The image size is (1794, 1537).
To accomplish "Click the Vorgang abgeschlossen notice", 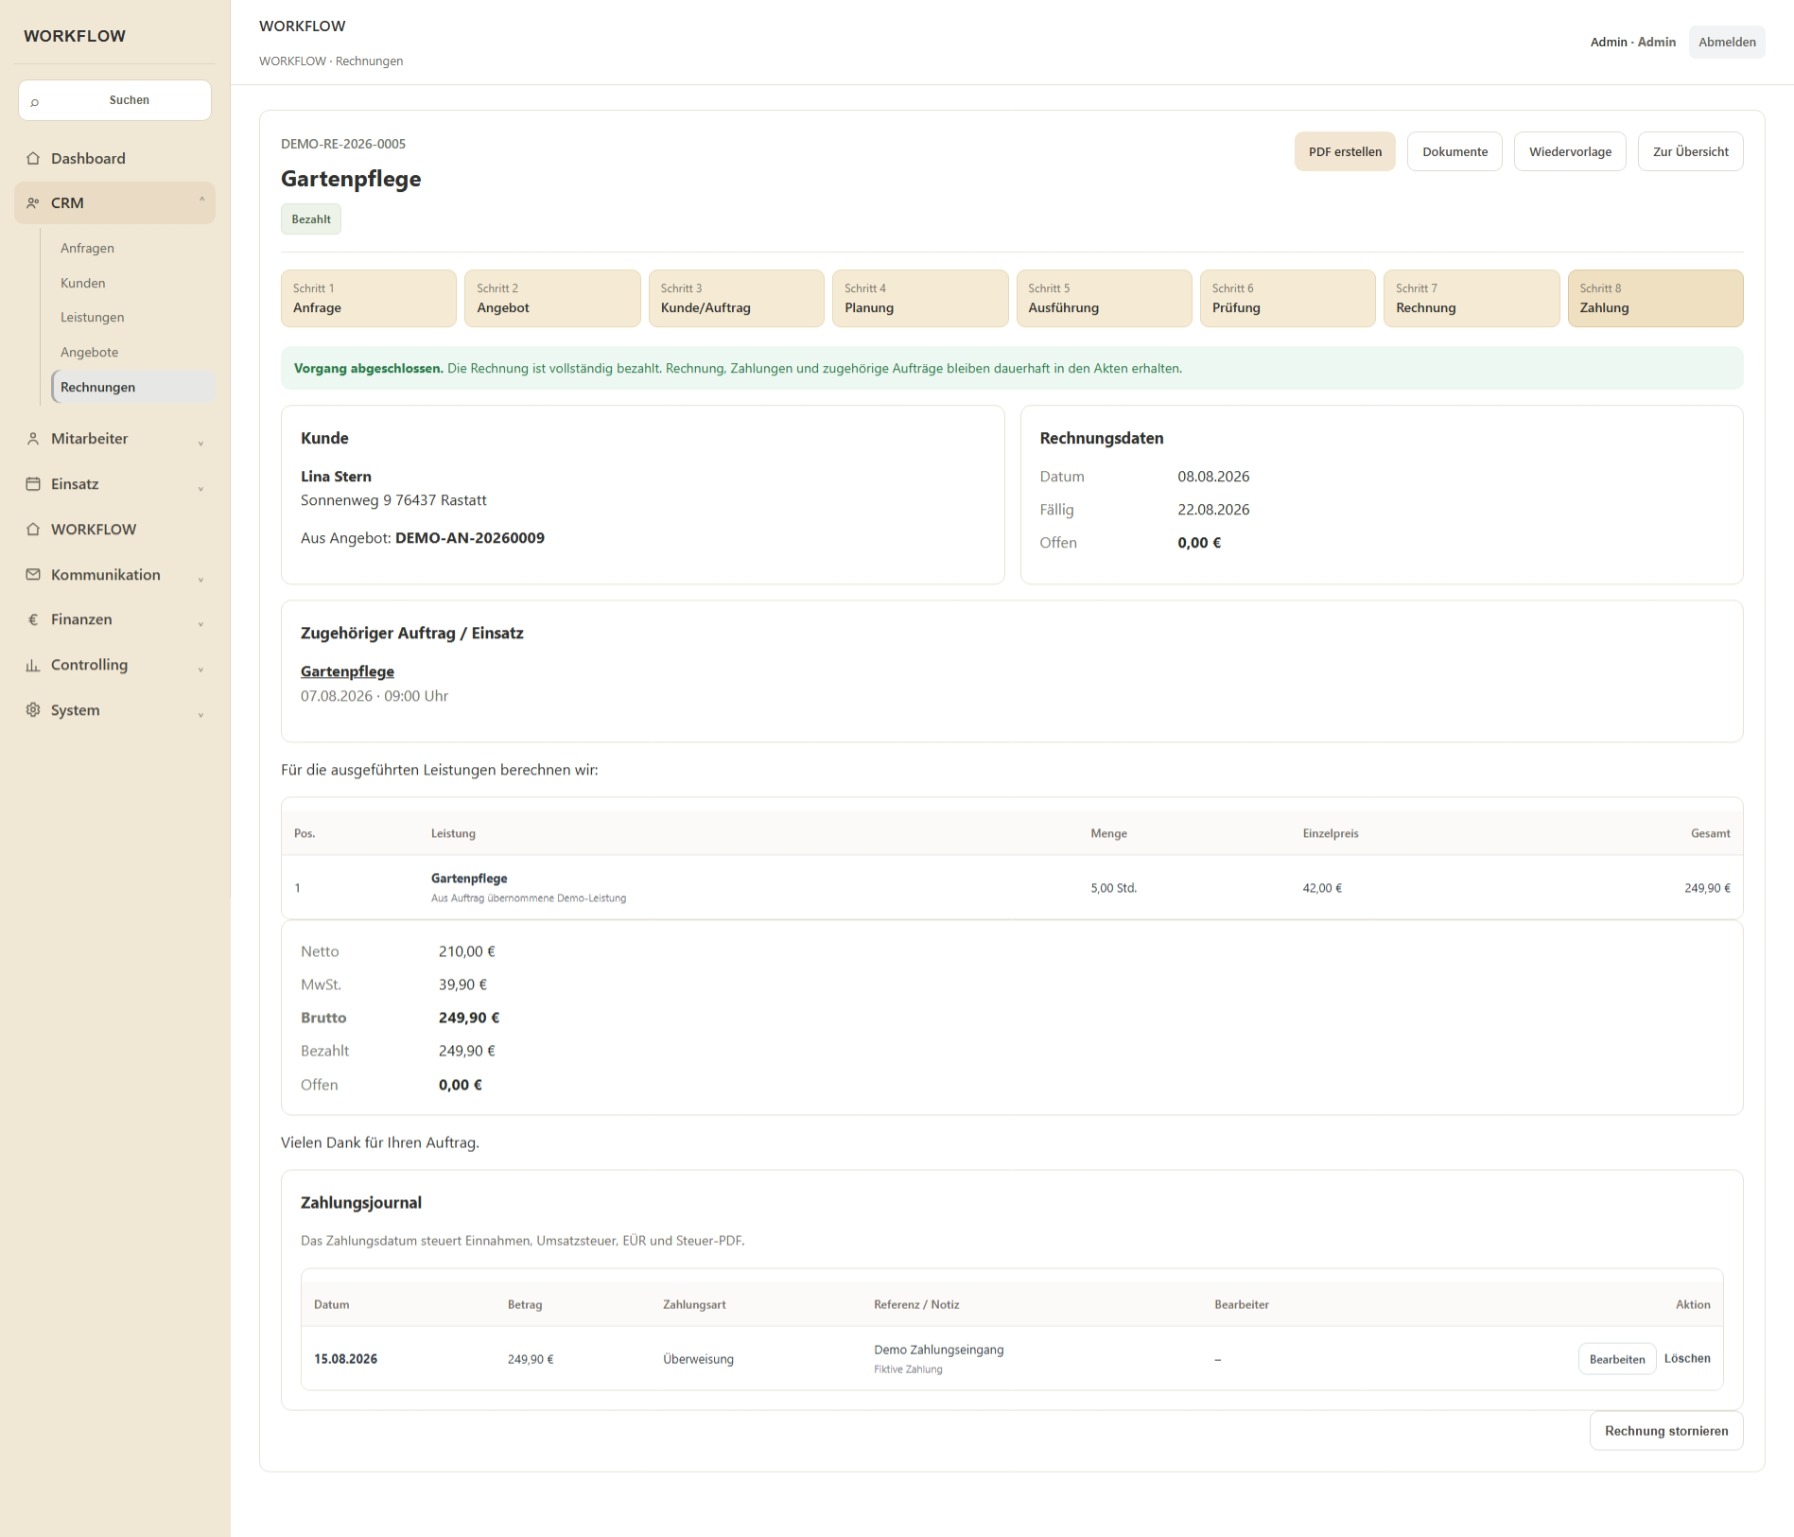I will (x=1012, y=368).
